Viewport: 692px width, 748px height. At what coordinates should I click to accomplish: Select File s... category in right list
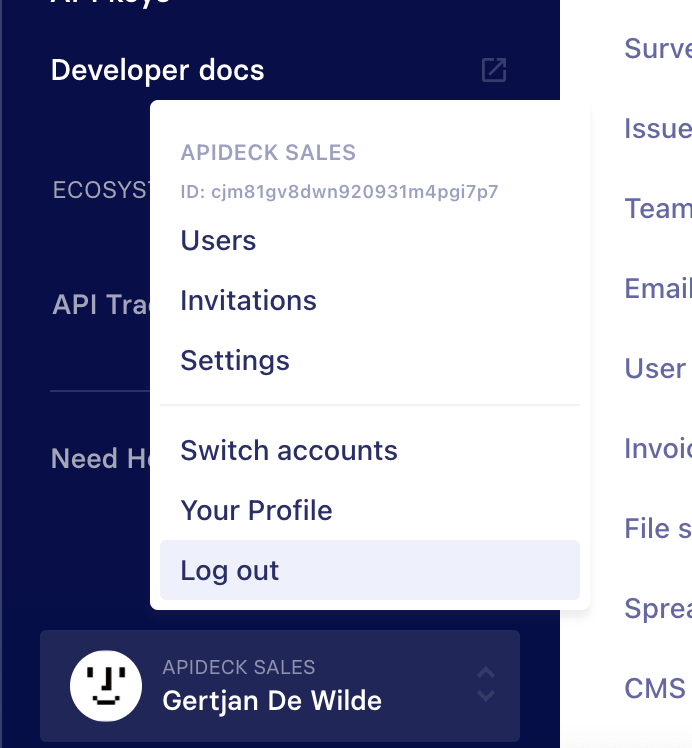click(x=658, y=528)
